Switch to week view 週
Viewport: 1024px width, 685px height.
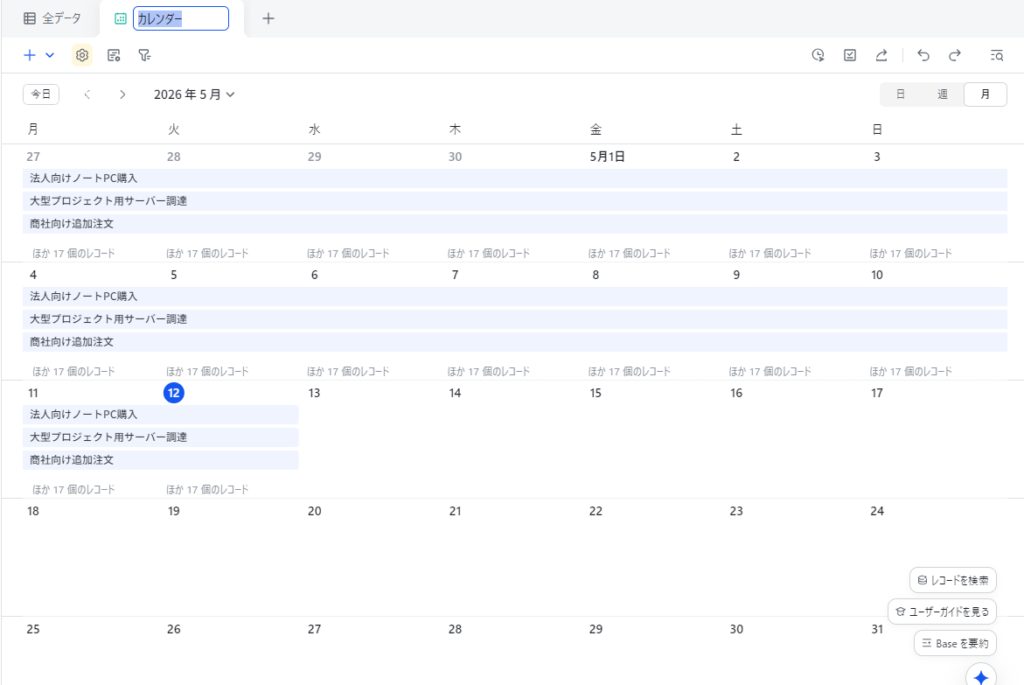(942, 95)
